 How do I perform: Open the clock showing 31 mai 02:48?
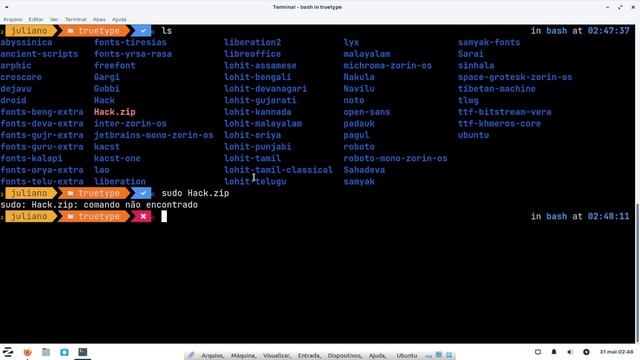616,352
